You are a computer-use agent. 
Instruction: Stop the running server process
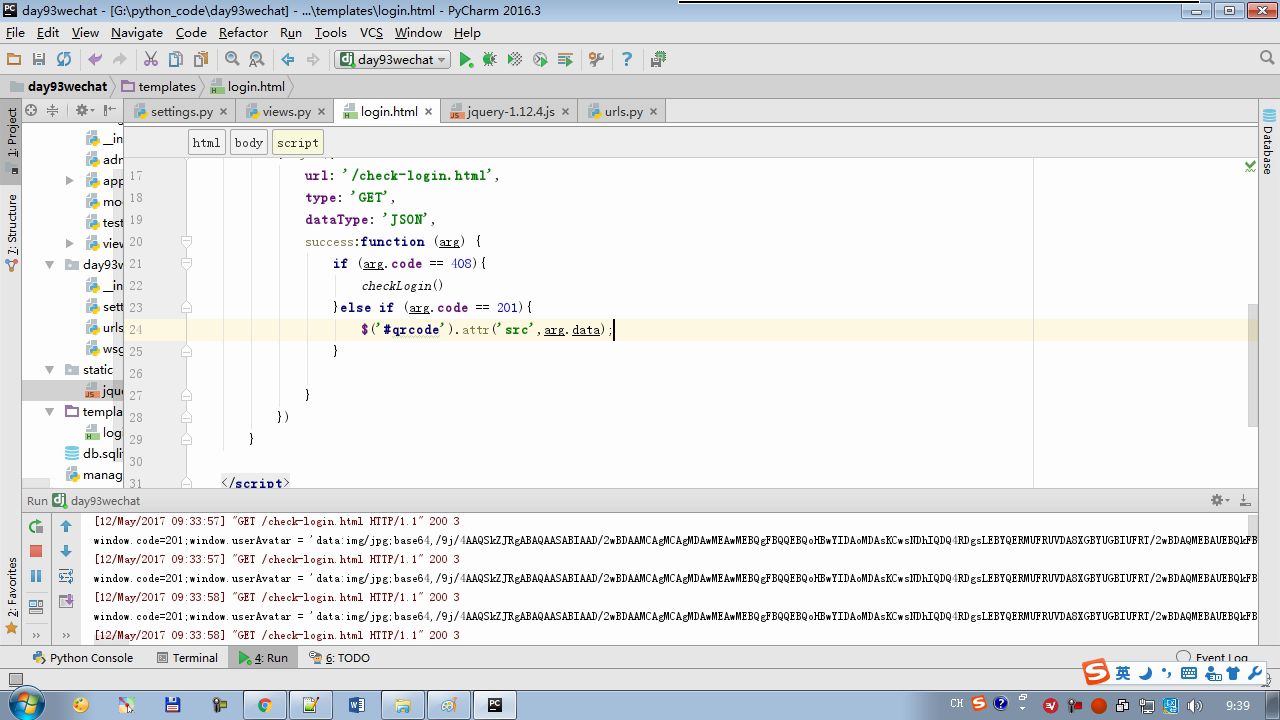click(x=36, y=551)
